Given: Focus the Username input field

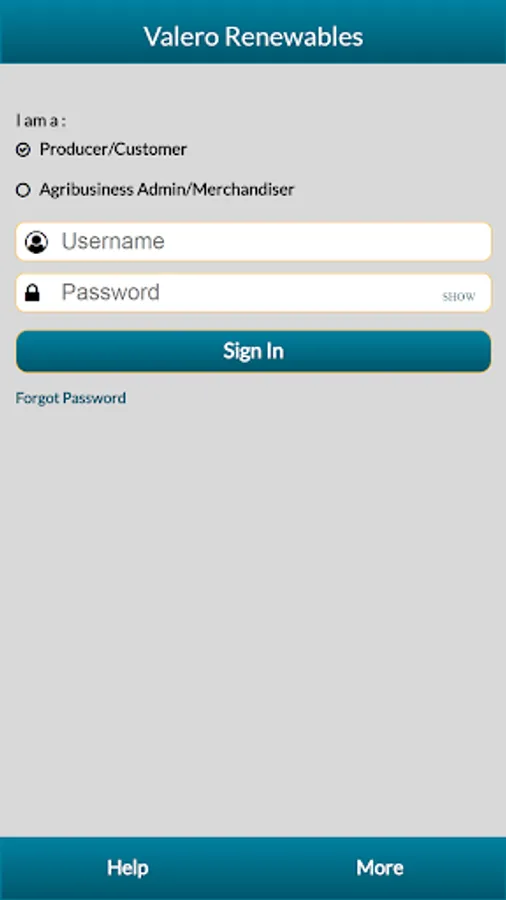Looking at the screenshot, I should point(254,242).
